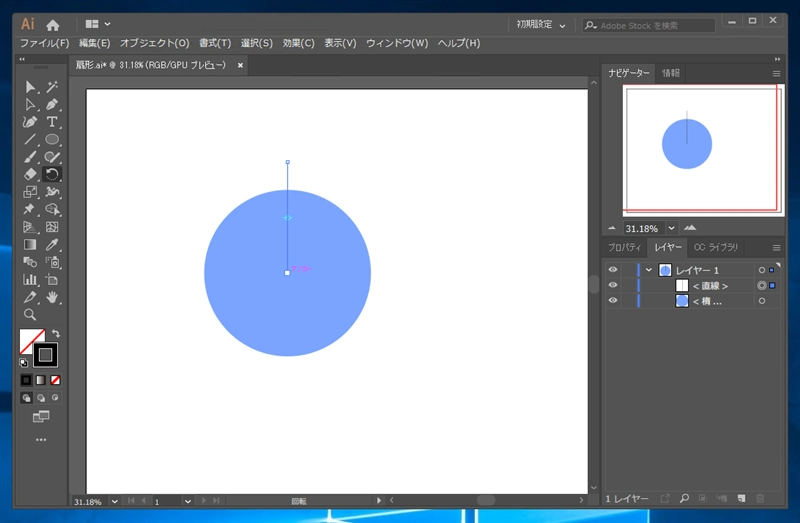
Task: Open the Layers panel hamburger menu
Action: click(777, 247)
